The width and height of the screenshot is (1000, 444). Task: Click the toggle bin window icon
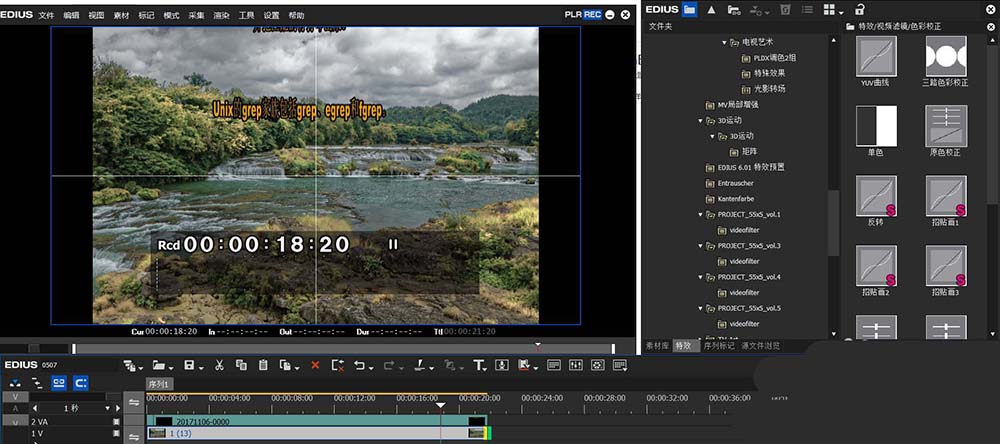(x=554, y=365)
